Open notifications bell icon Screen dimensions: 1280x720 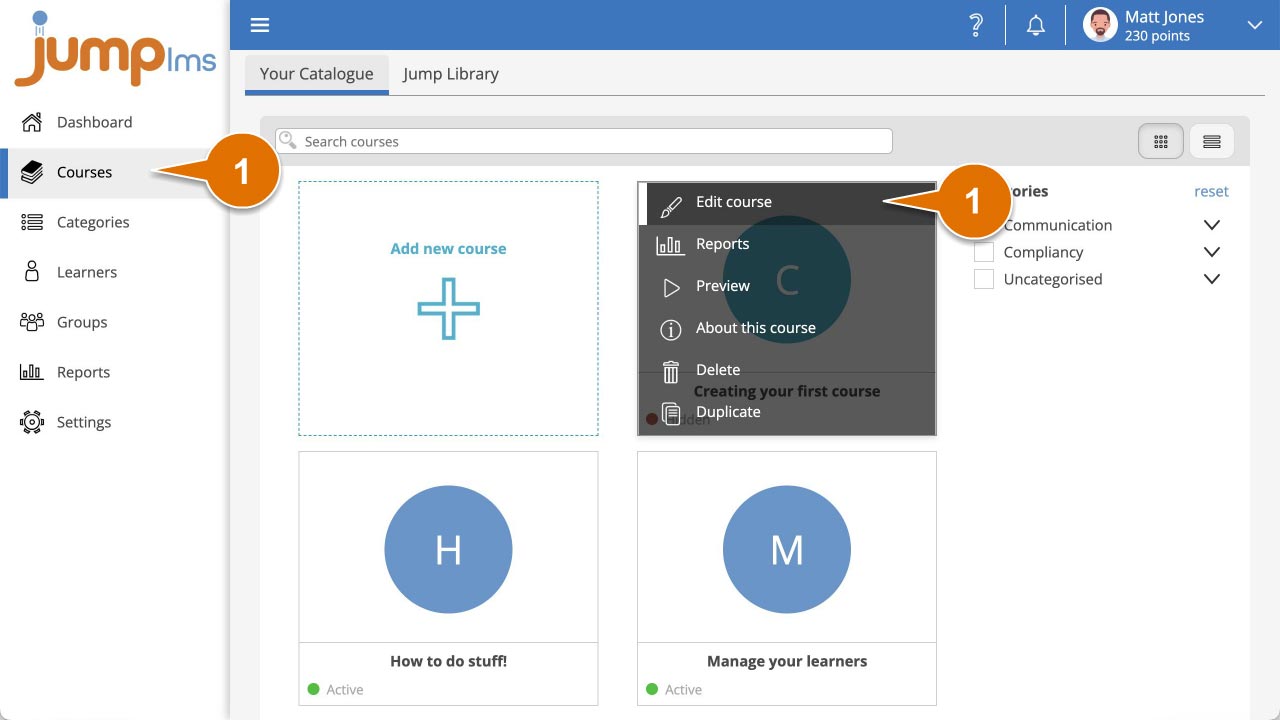point(1036,26)
